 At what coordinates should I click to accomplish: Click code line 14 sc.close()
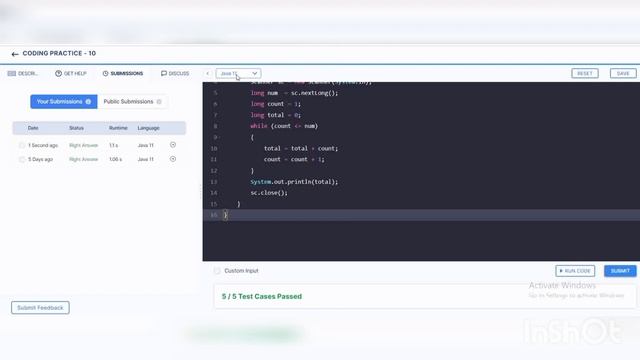pyautogui.click(x=269, y=193)
